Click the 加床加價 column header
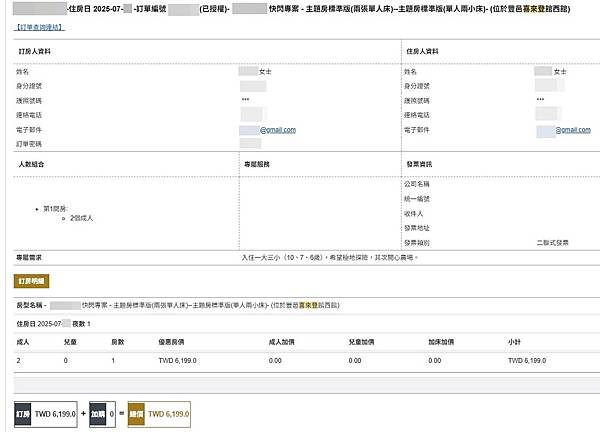Image resolution: width=600 pixels, height=432 pixels. 441,342
